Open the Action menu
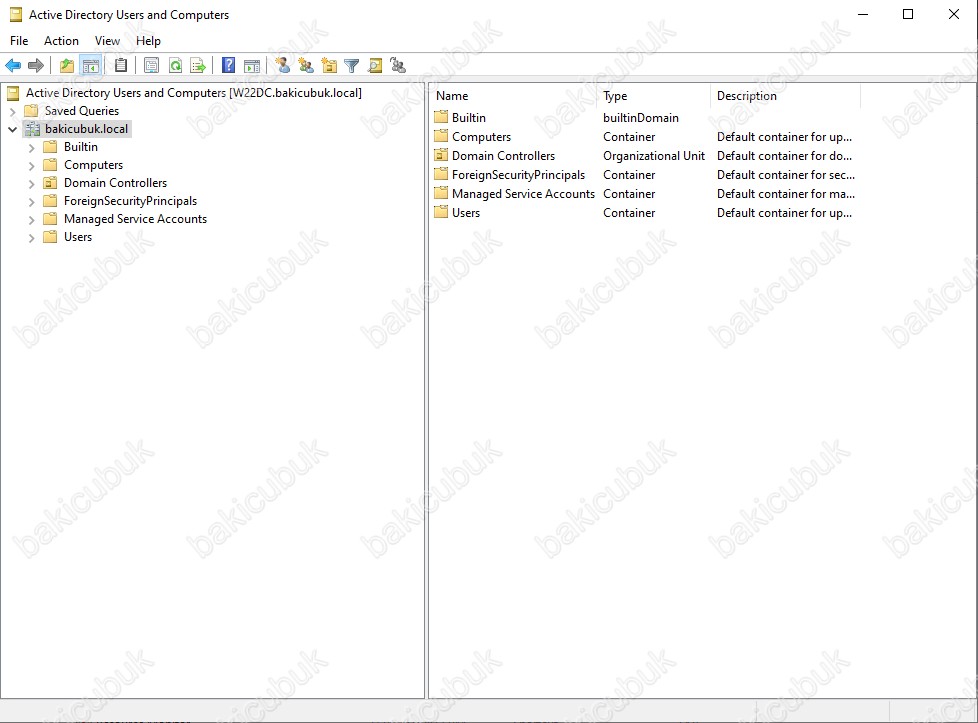978x723 pixels. (x=61, y=41)
